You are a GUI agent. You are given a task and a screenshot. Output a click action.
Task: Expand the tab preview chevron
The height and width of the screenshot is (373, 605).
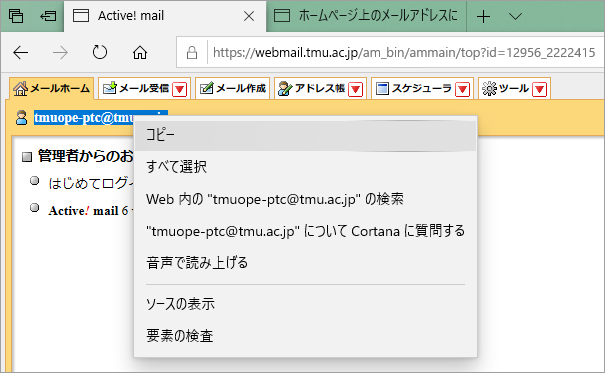(x=515, y=16)
